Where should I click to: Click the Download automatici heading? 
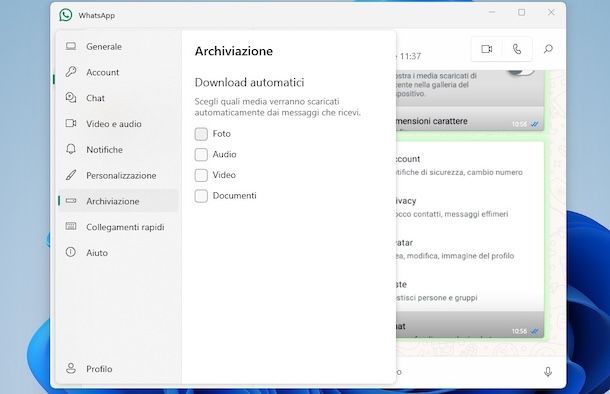click(249, 82)
